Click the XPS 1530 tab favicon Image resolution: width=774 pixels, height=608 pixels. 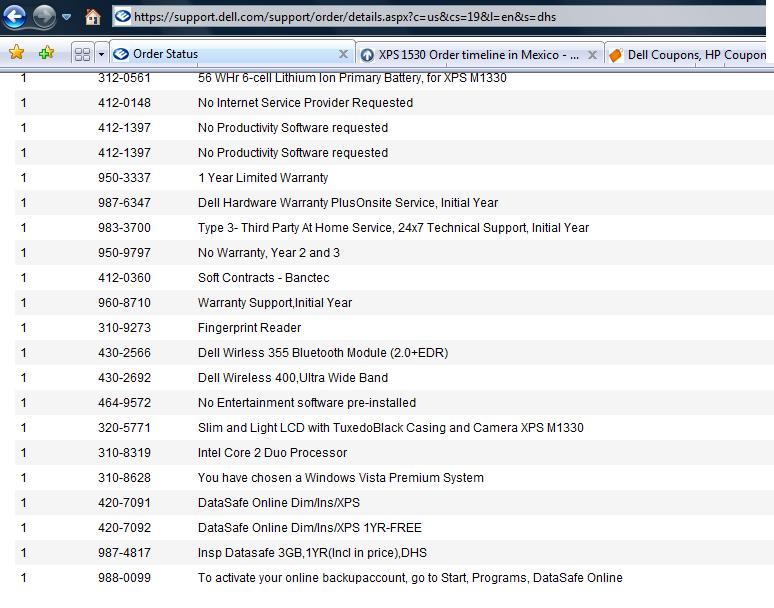(x=367, y=55)
